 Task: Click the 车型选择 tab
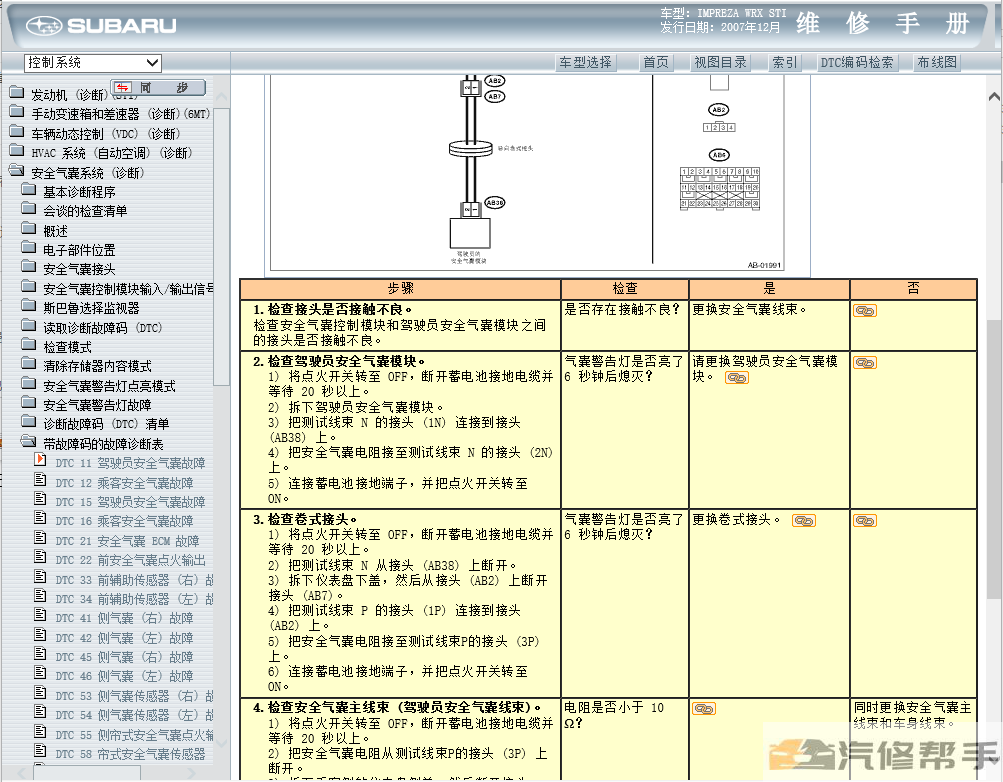pos(585,63)
